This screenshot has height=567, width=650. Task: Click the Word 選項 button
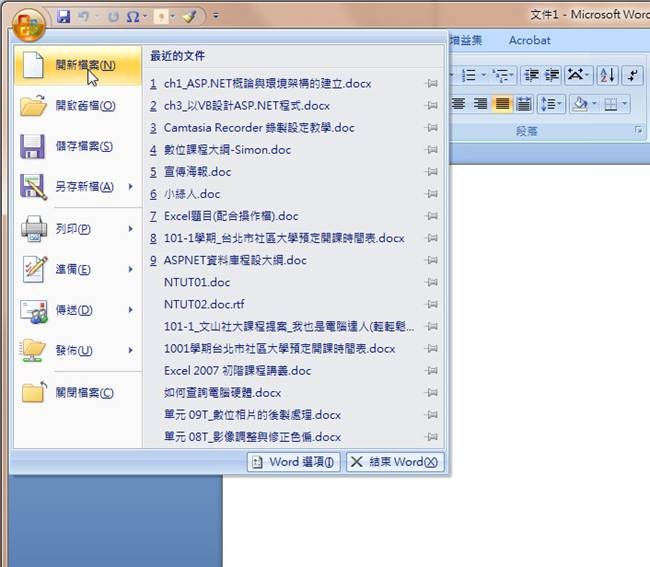coord(293,462)
